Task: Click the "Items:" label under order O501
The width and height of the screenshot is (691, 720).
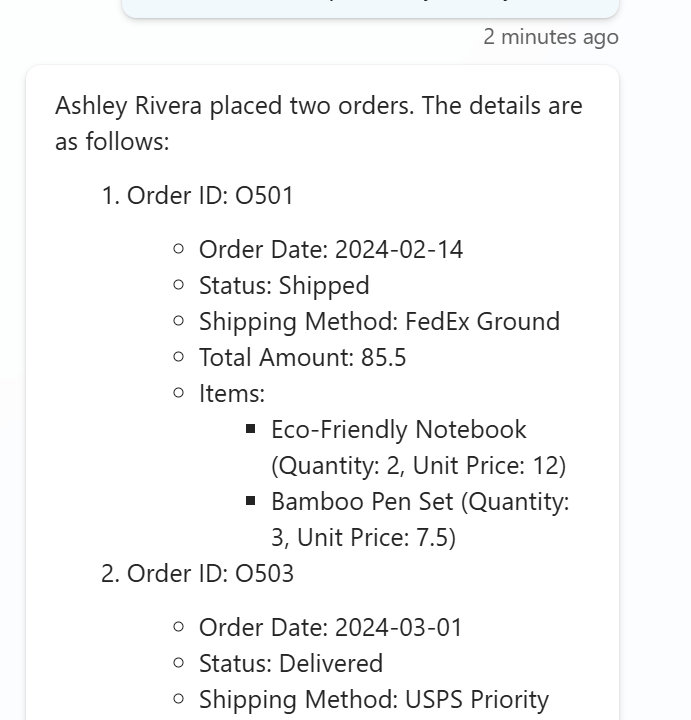Action: (232, 393)
